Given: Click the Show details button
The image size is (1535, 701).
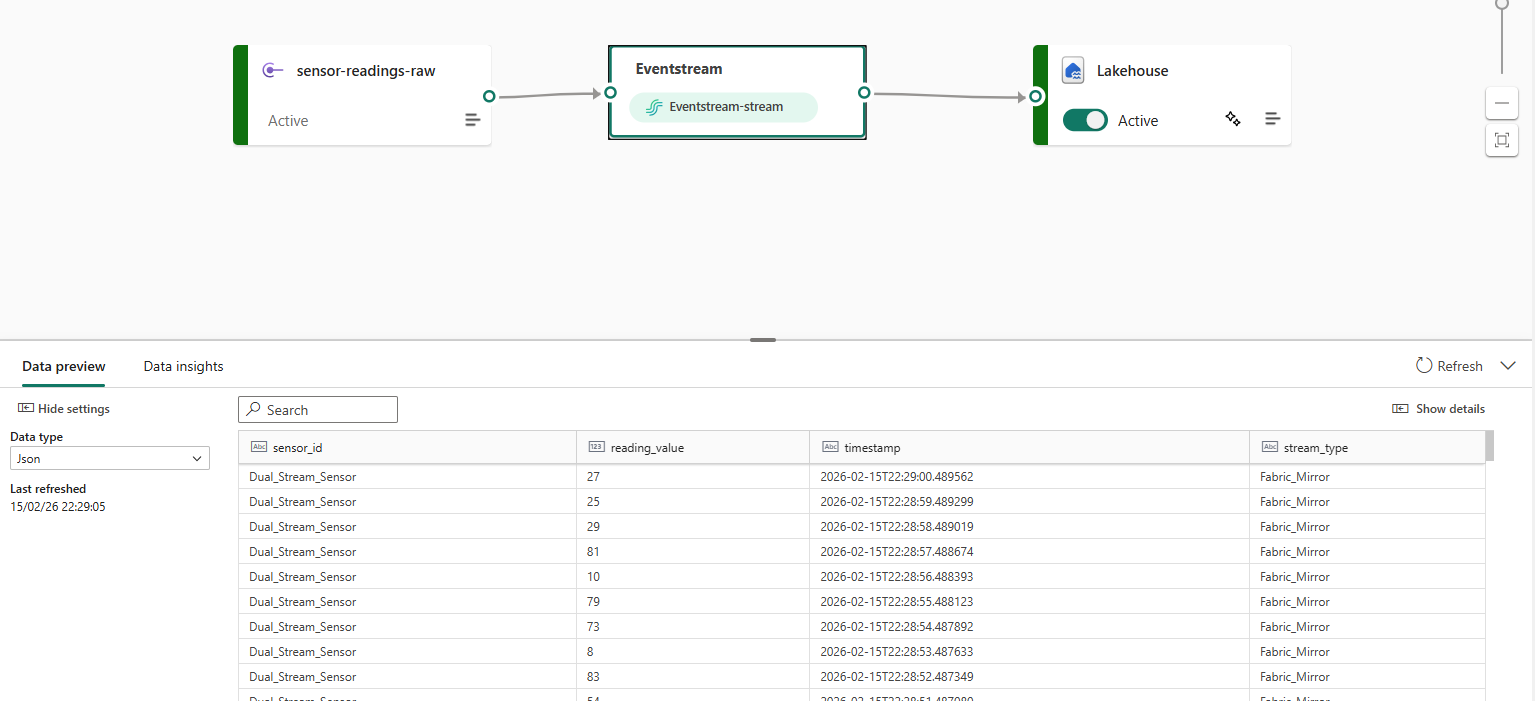Looking at the screenshot, I should pyautogui.click(x=1438, y=408).
